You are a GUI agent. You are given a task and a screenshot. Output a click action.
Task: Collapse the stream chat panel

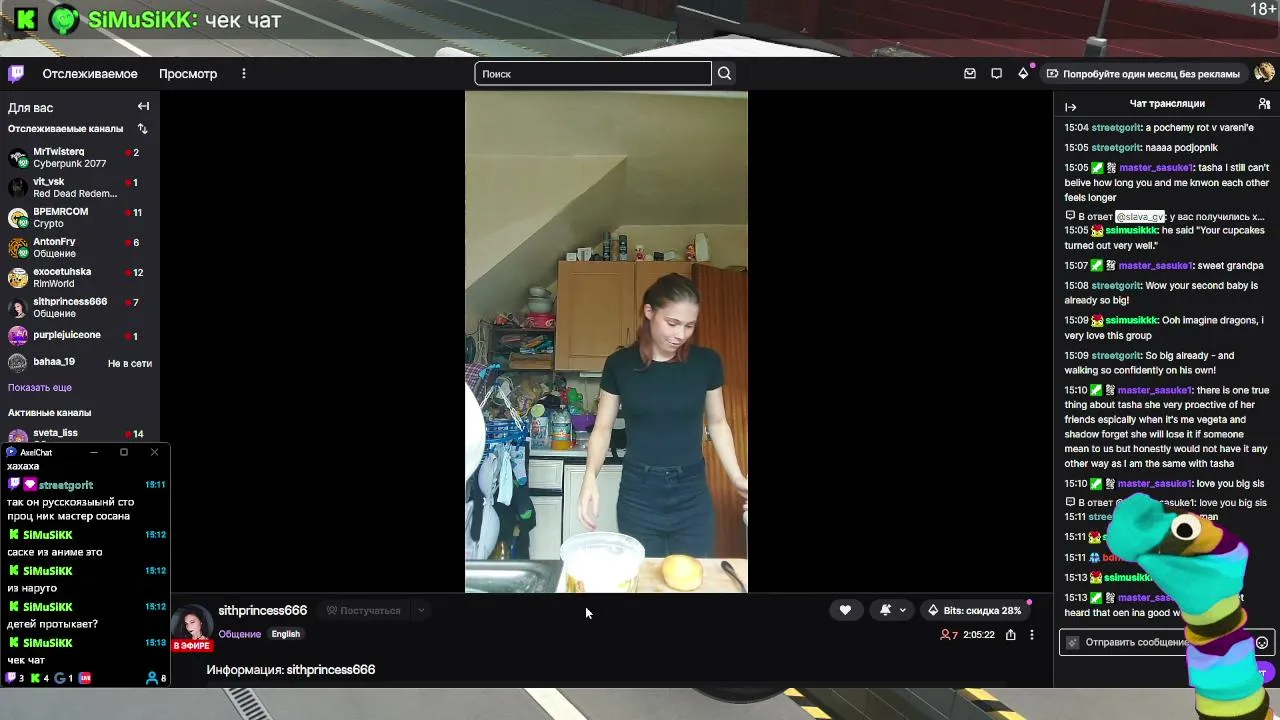[x=1071, y=107]
